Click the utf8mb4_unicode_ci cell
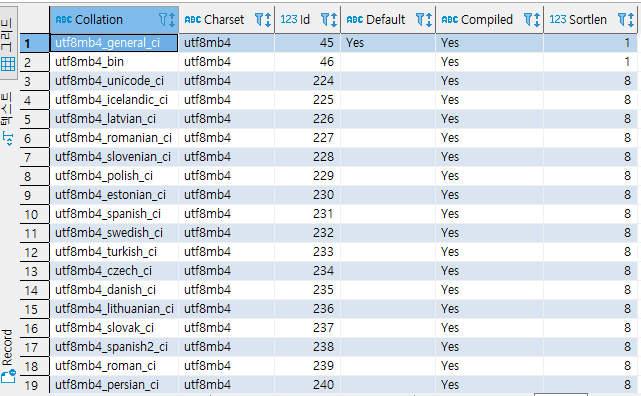641x396 pixels. click(114, 81)
